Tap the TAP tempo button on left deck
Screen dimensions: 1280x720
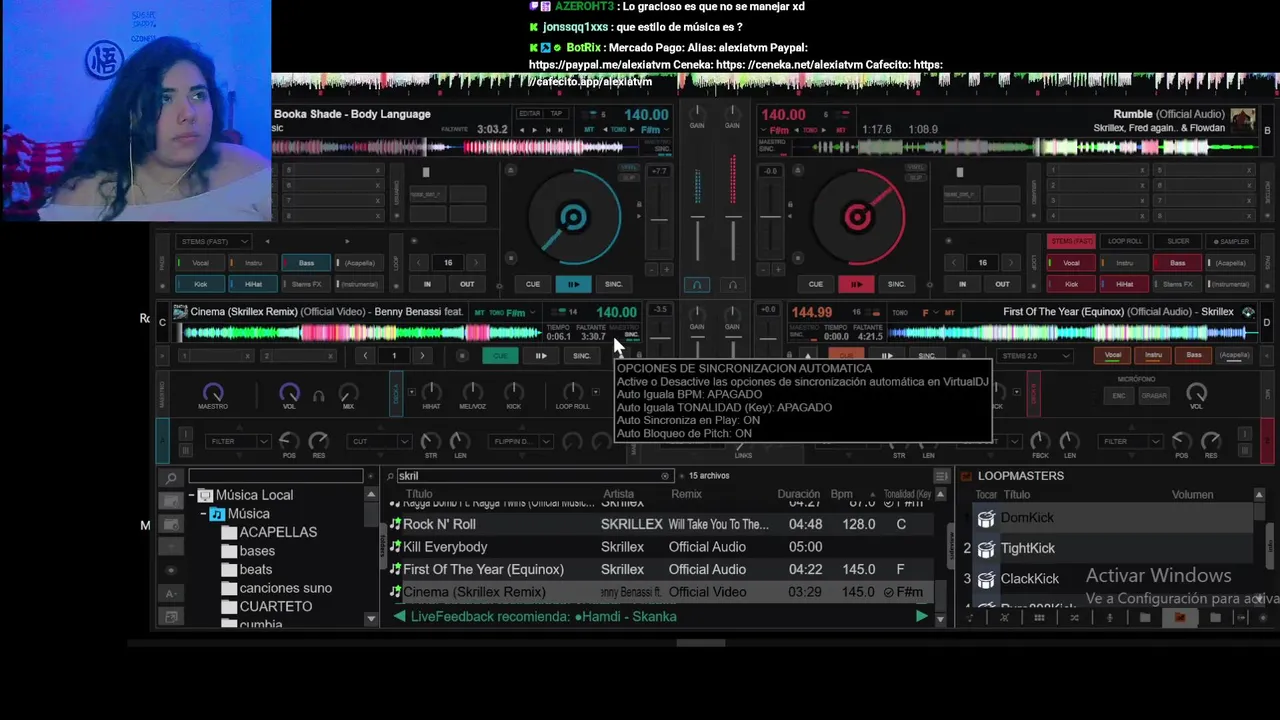(556, 113)
